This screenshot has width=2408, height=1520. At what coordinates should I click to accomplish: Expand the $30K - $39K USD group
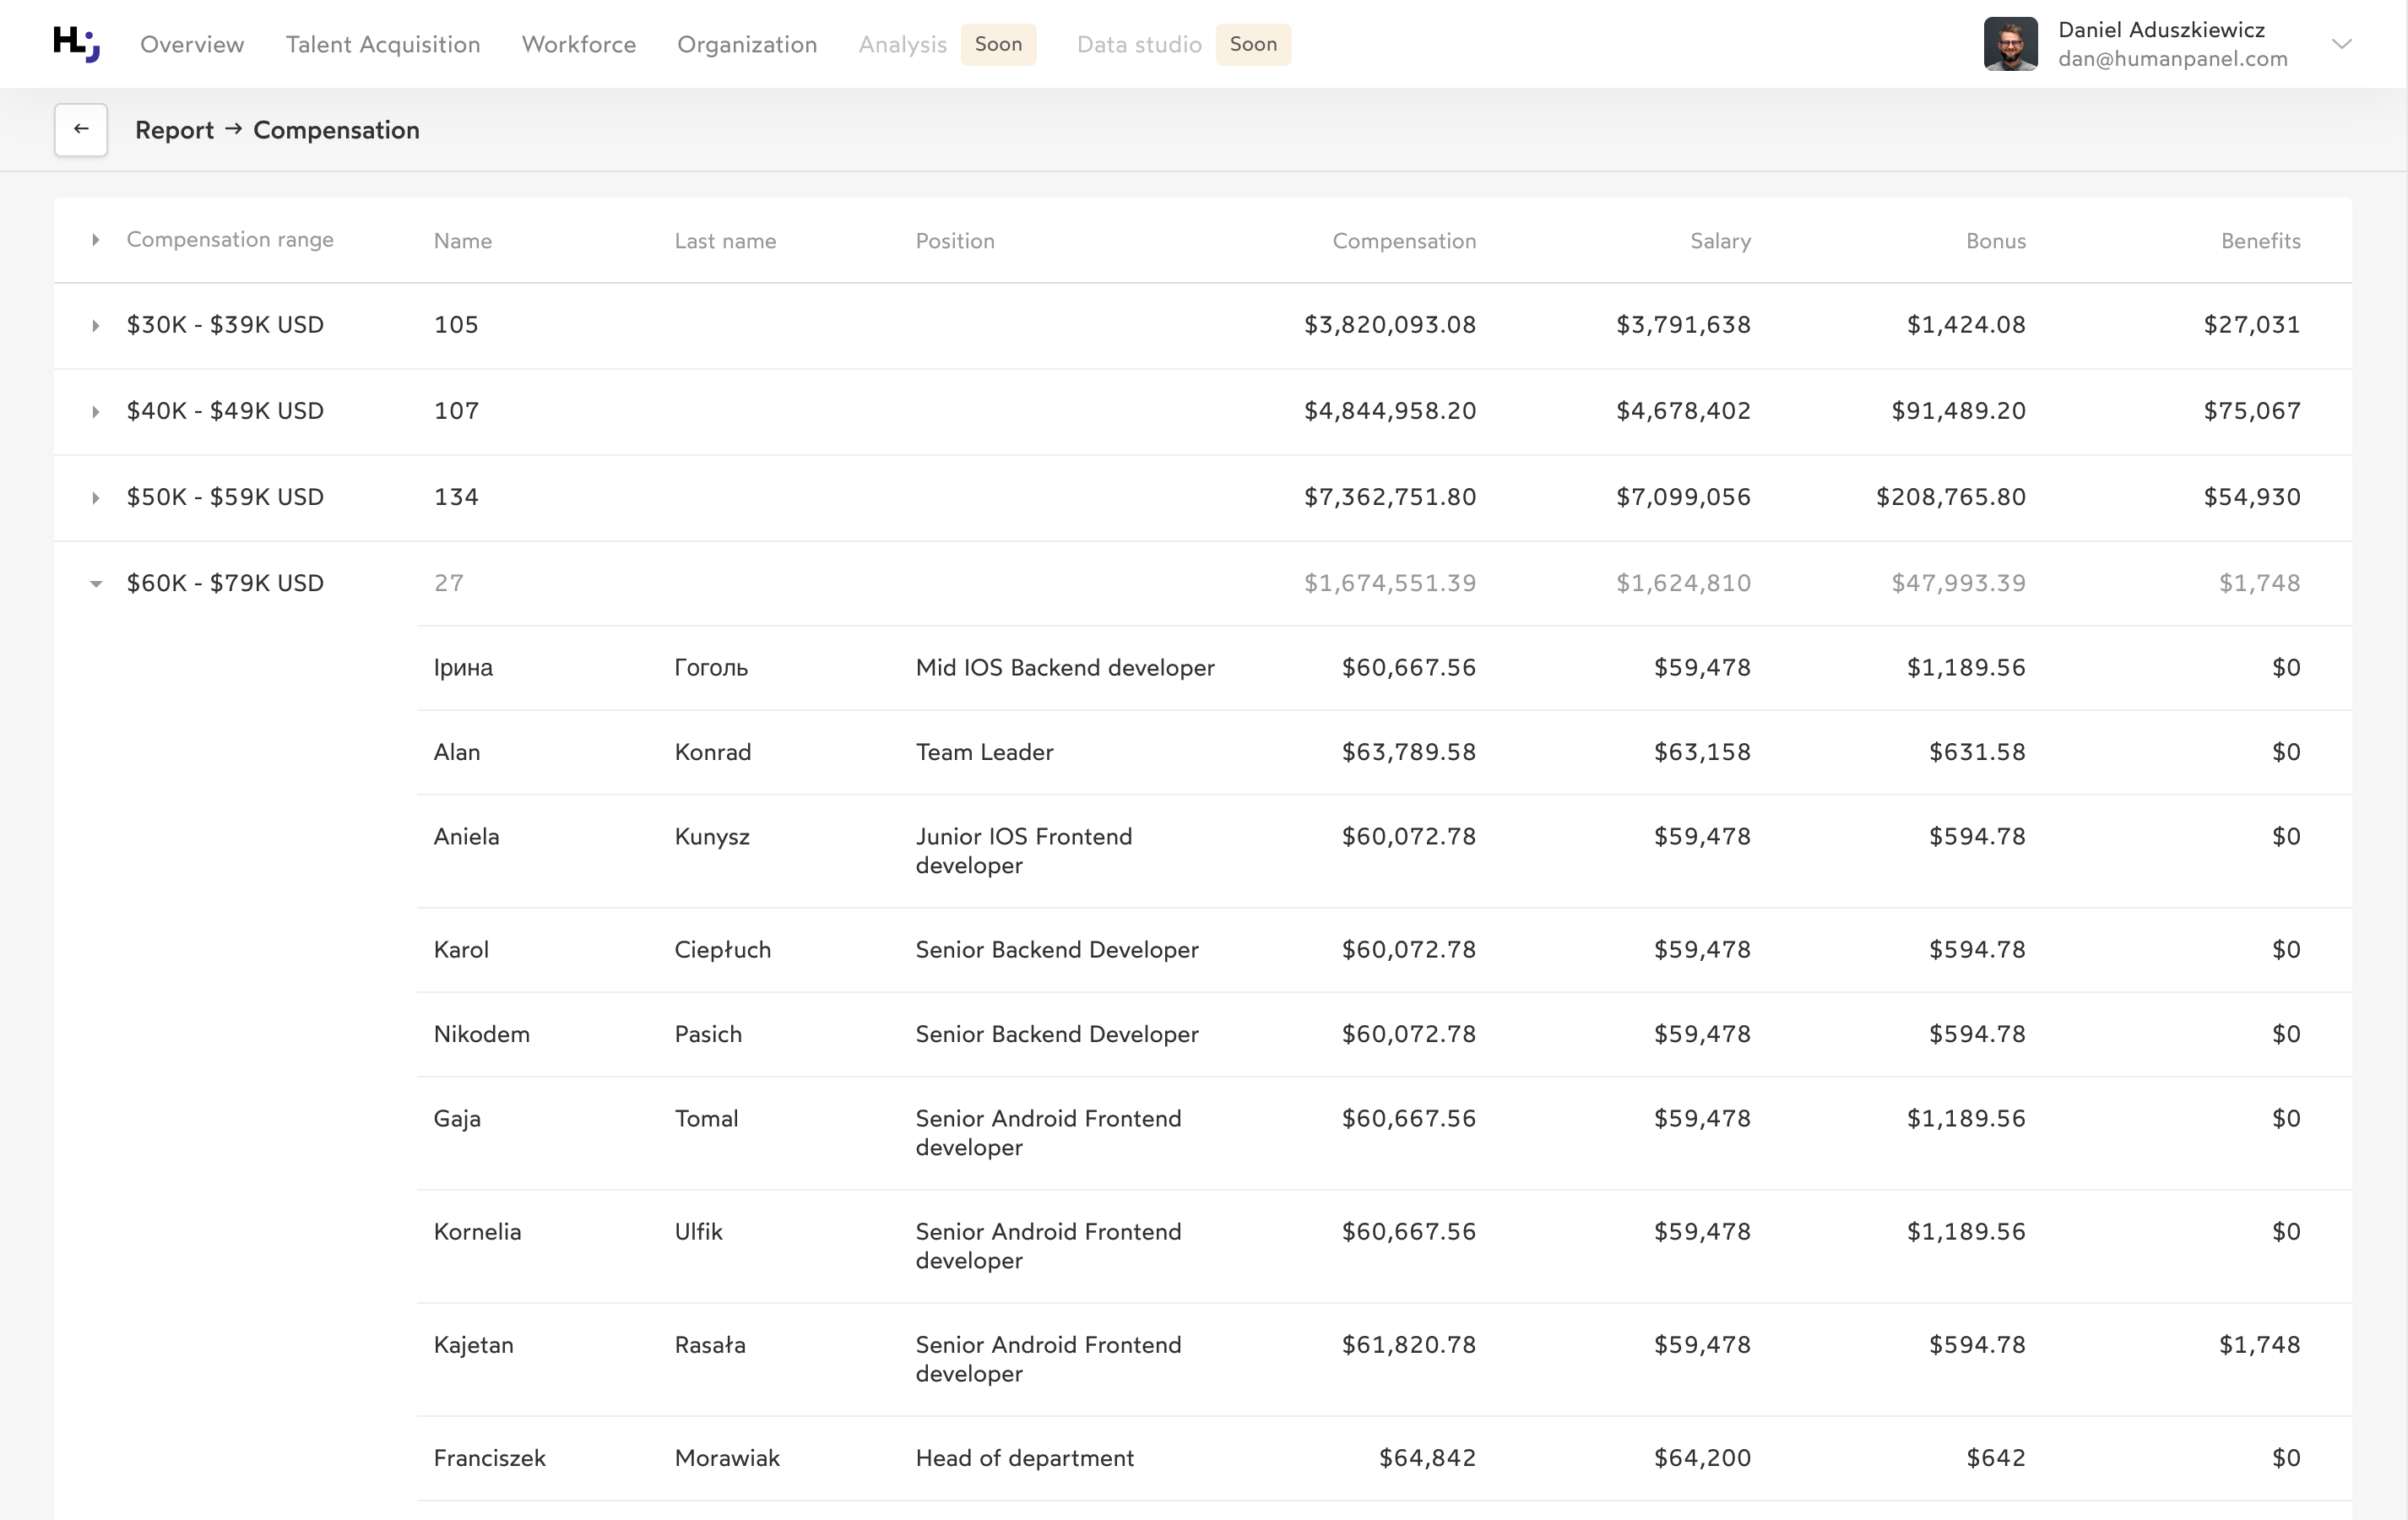[x=96, y=325]
